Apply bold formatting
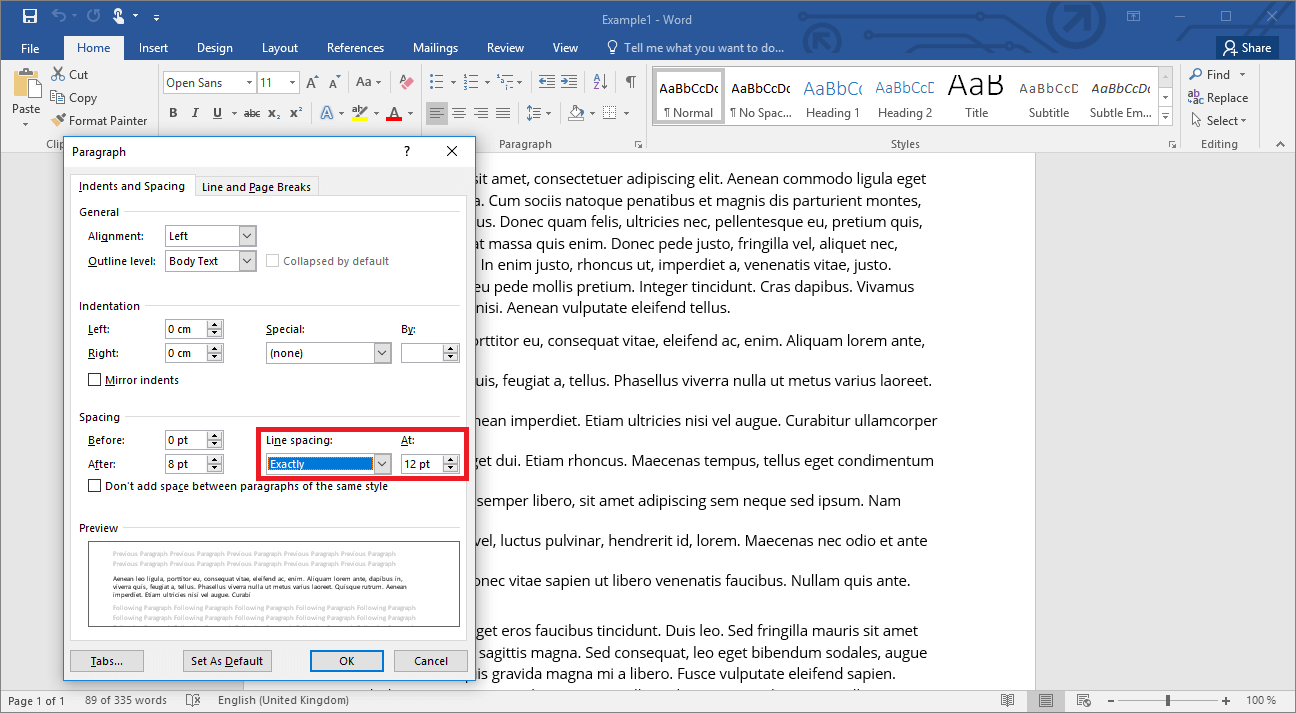Image resolution: width=1296 pixels, height=713 pixels. 172,113
